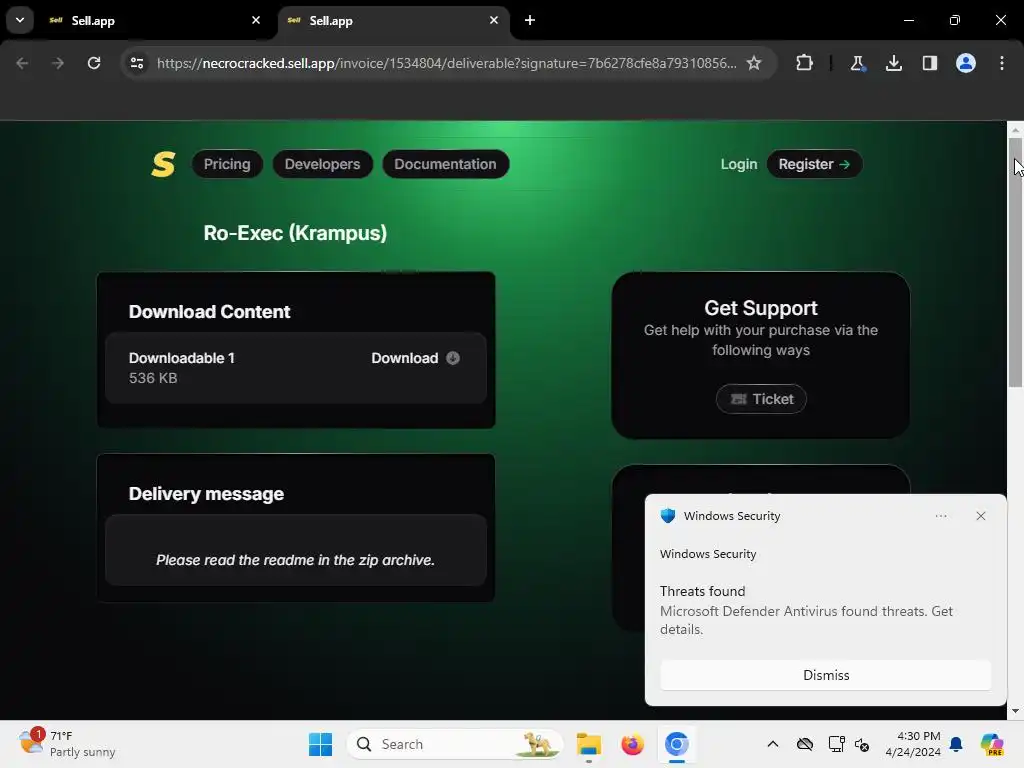Select the second Sell.app tab
1024x768 pixels.
(x=393, y=21)
